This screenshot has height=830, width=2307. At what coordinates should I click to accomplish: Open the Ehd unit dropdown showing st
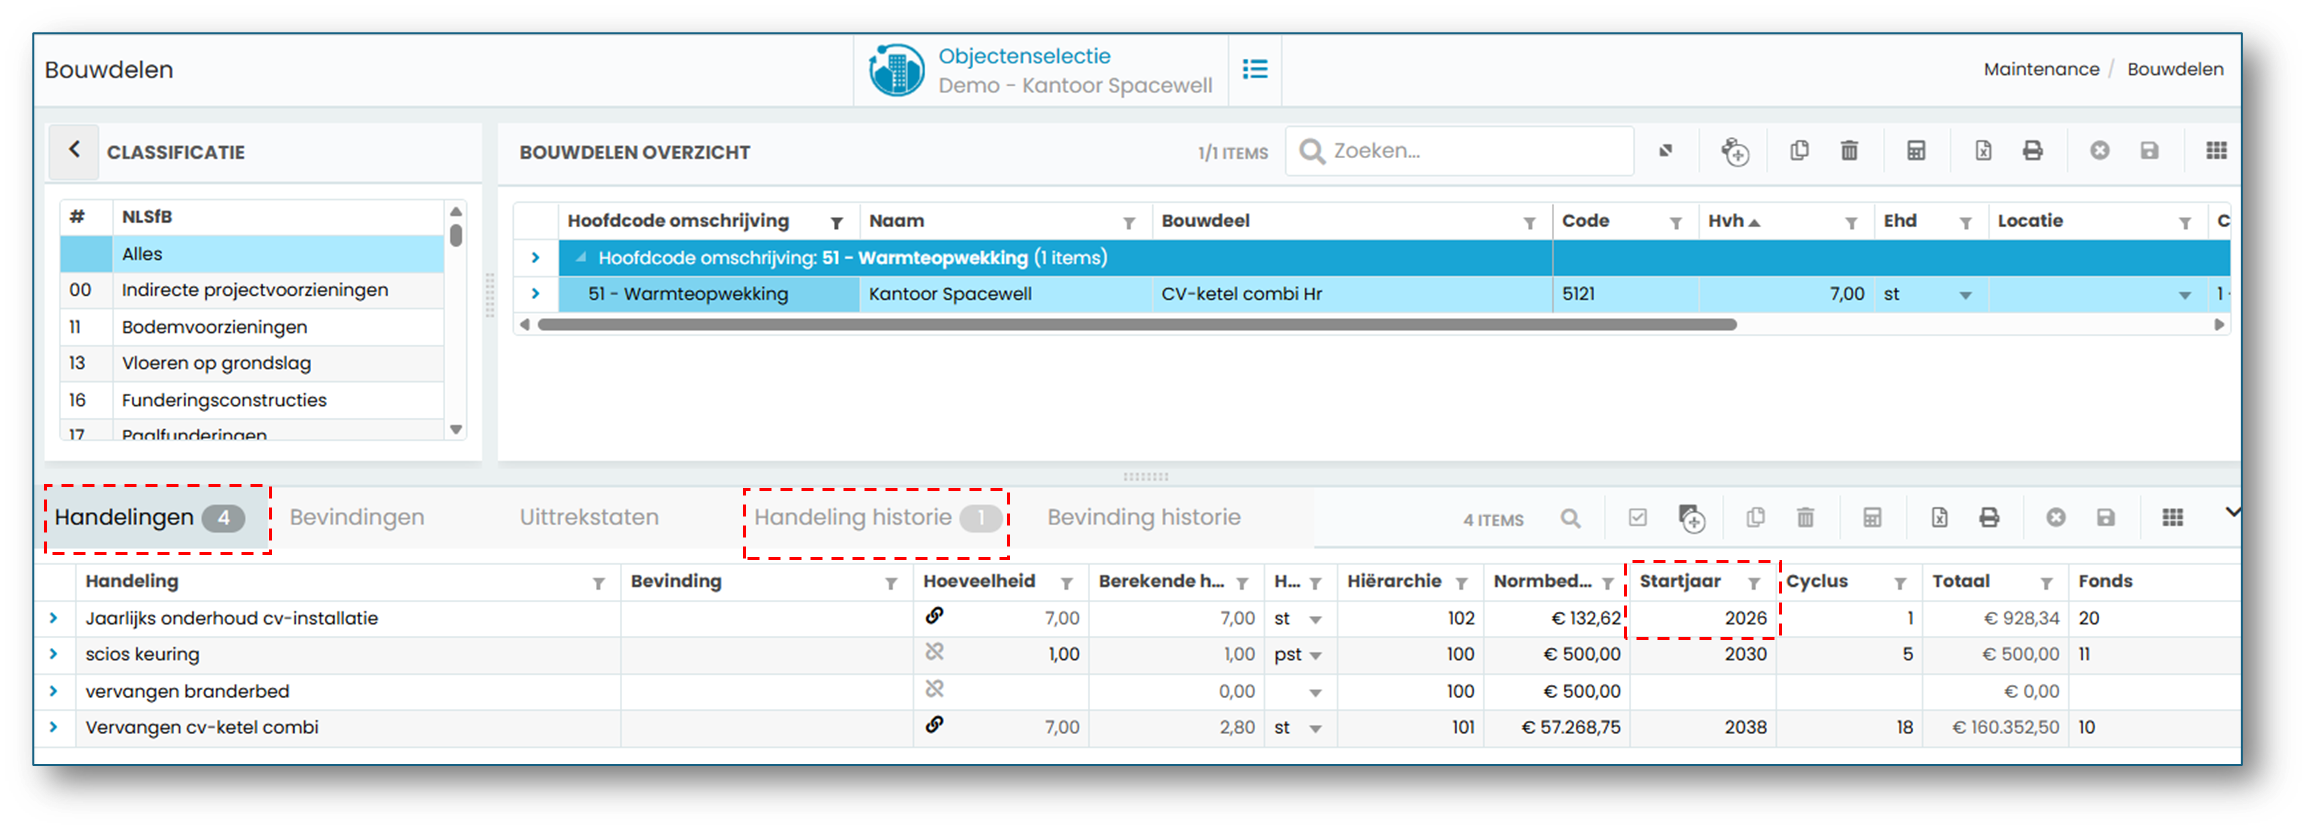[x=1965, y=295]
